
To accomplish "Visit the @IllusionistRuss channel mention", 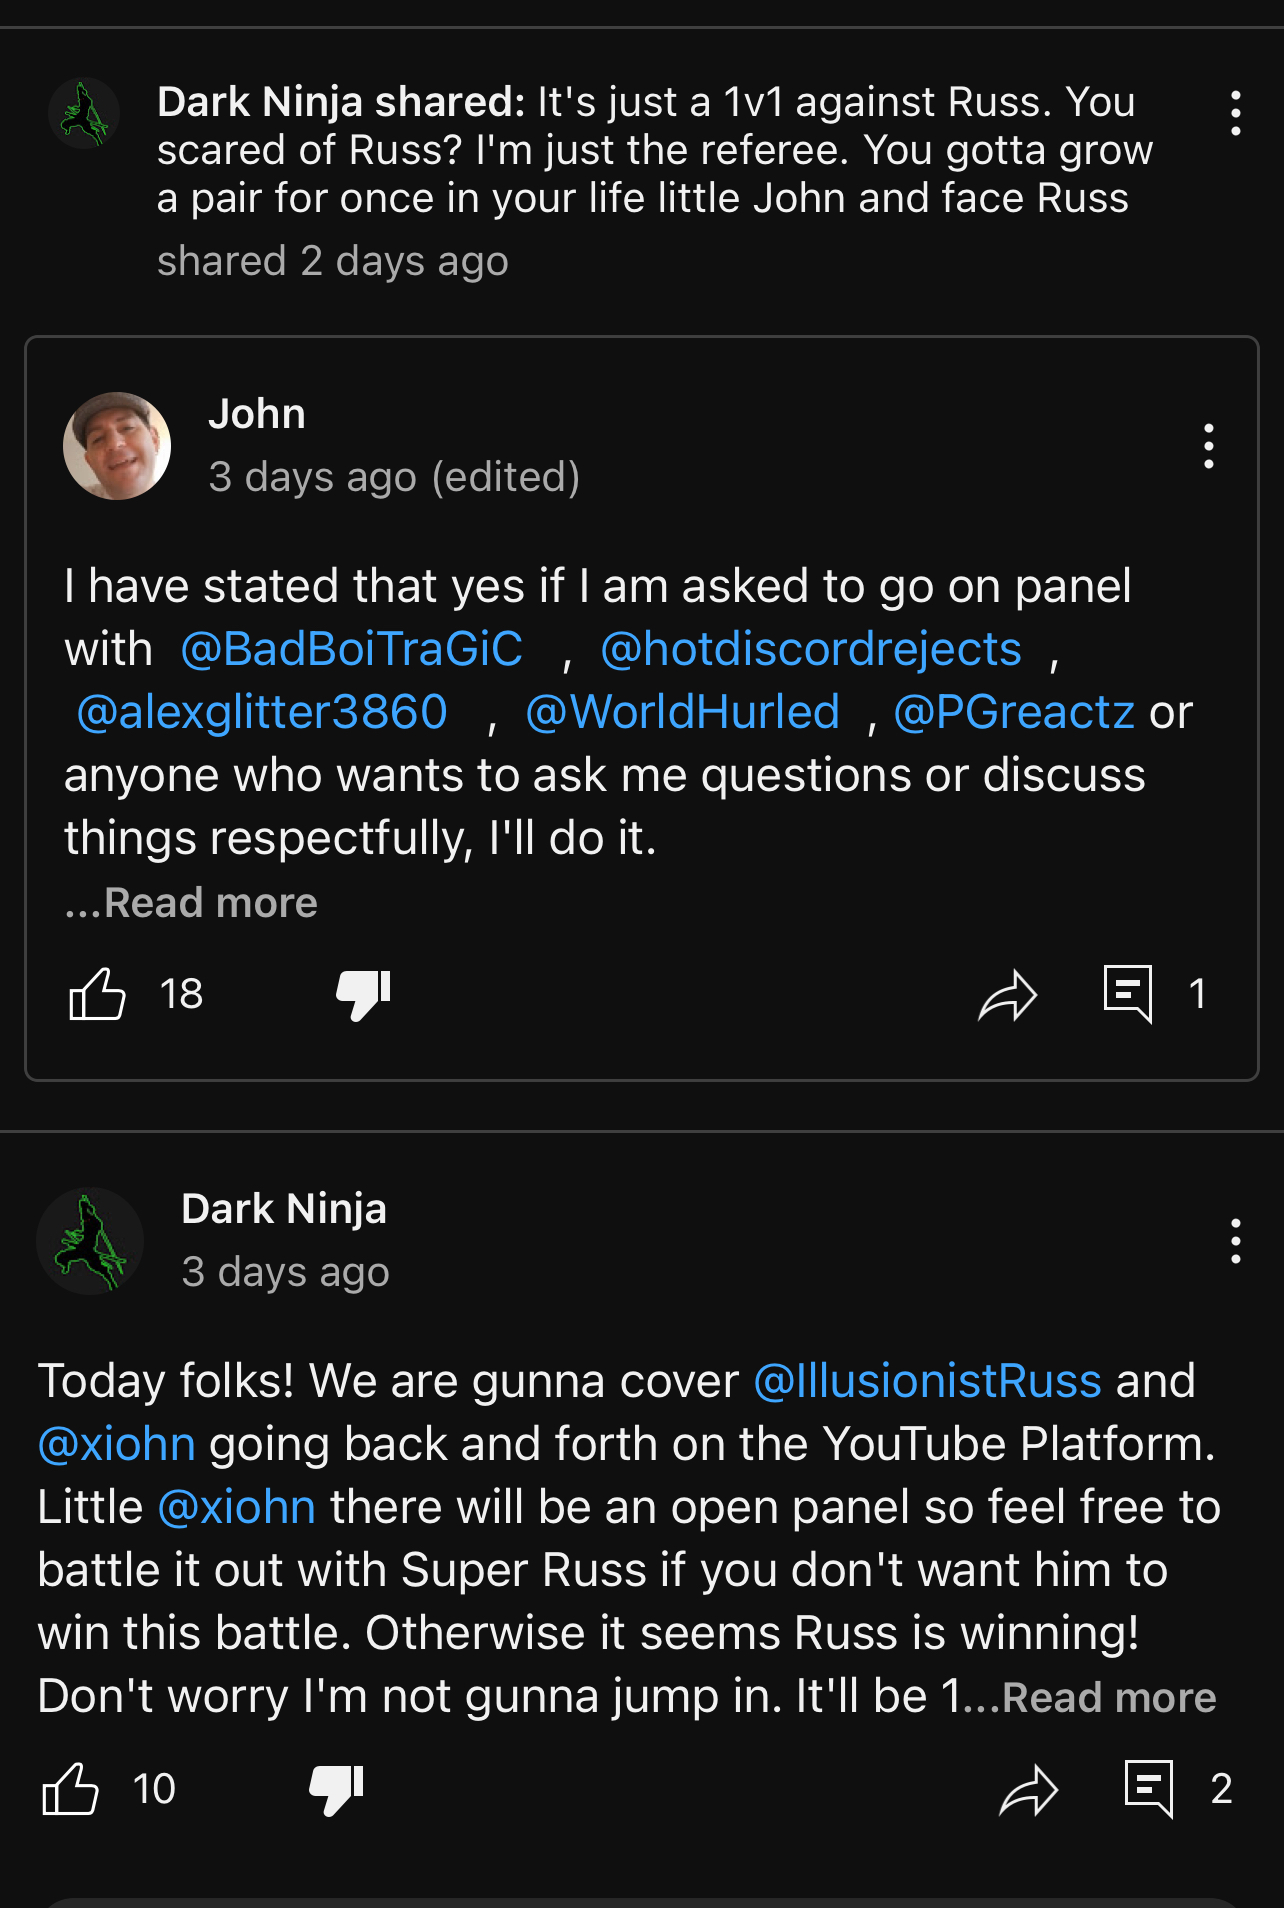I will point(927,1381).
